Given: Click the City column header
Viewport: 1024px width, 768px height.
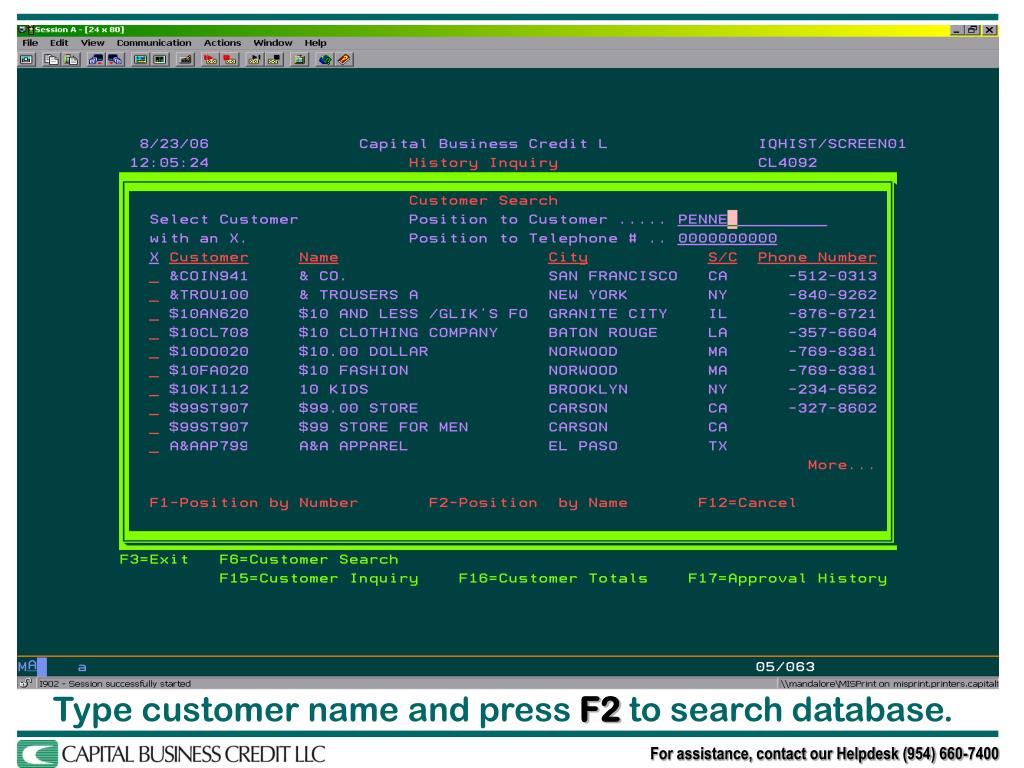Looking at the screenshot, I should [x=568, y=257].
